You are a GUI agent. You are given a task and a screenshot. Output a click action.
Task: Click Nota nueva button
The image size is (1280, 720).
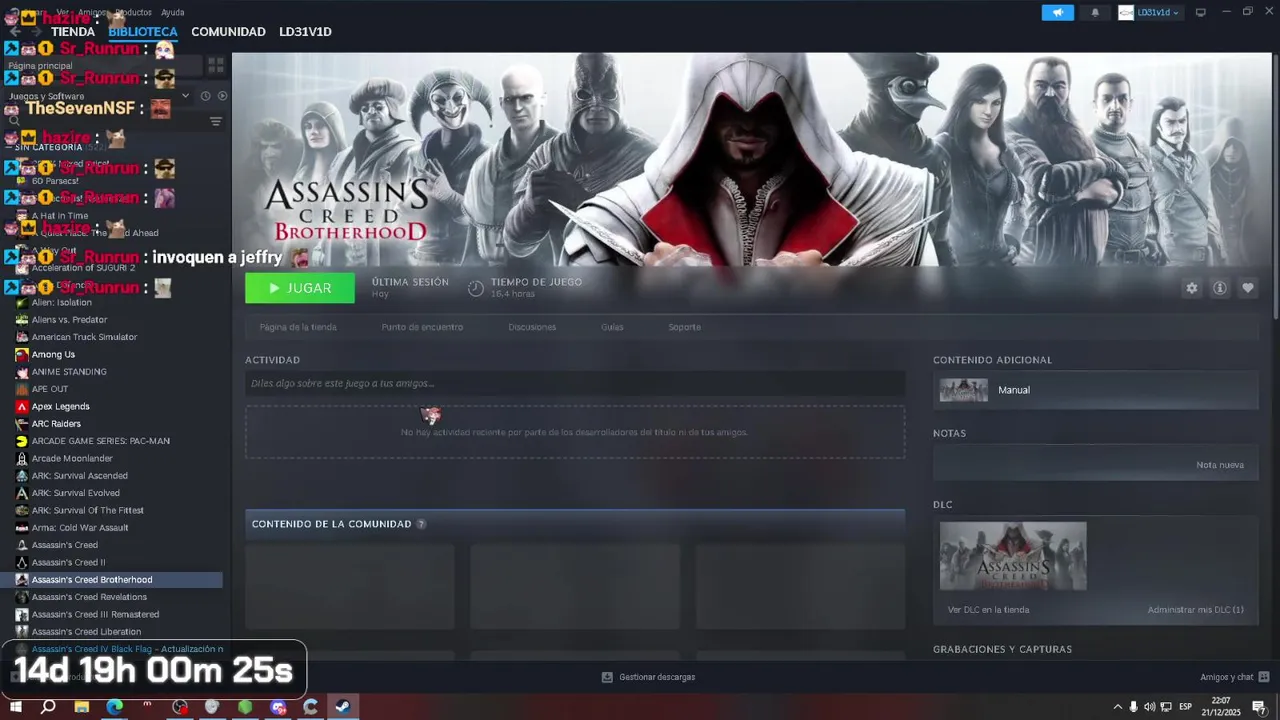coord(1220,465)
